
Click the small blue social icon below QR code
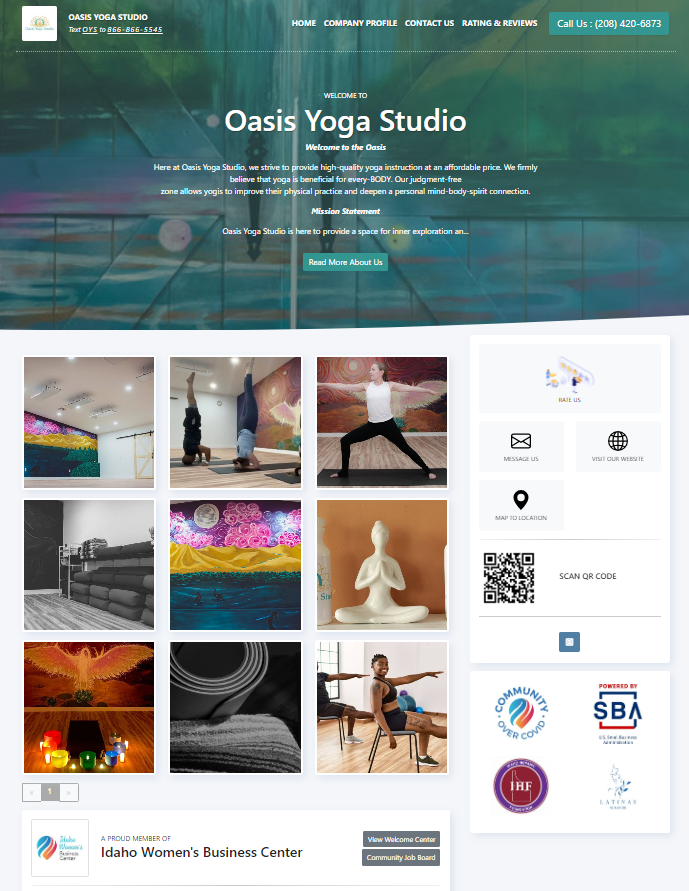click(569, 642)
